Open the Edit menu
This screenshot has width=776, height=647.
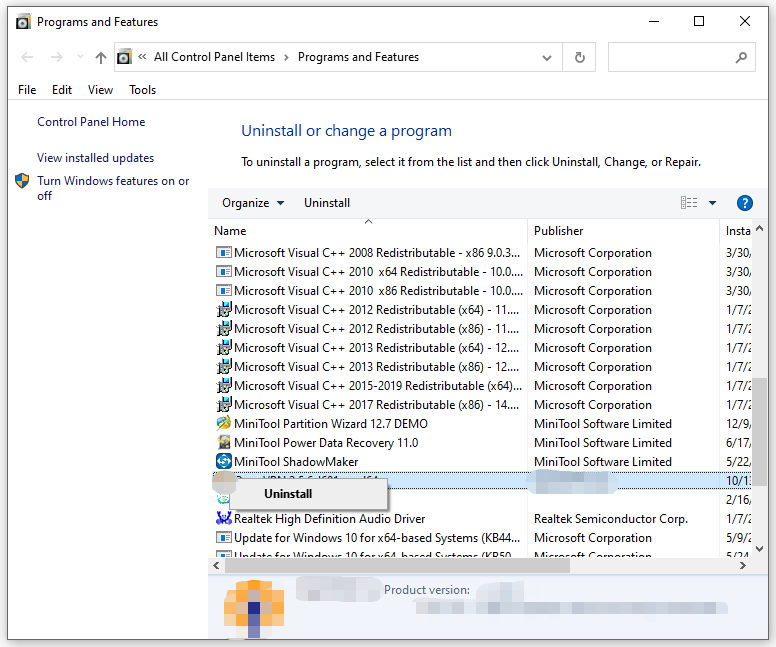pos(62,90)
